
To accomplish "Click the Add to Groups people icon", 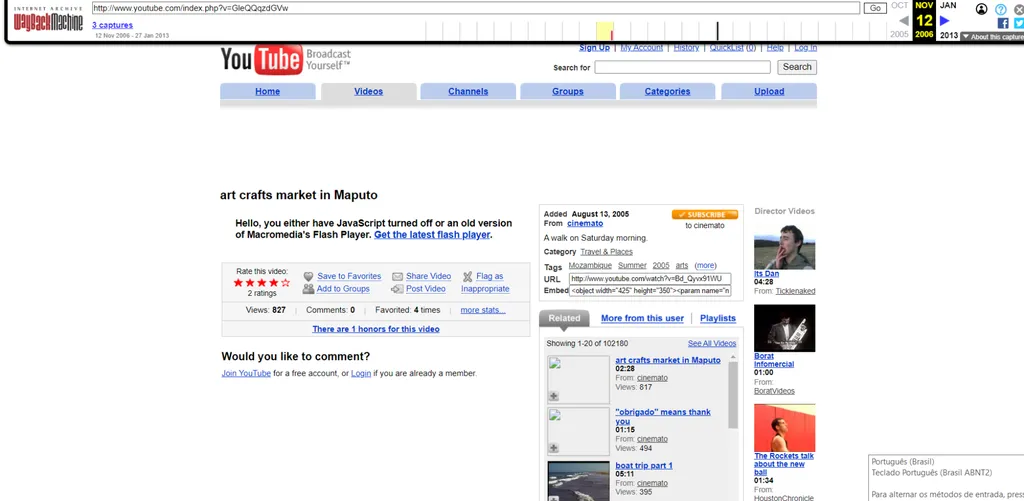I will 309,289.
